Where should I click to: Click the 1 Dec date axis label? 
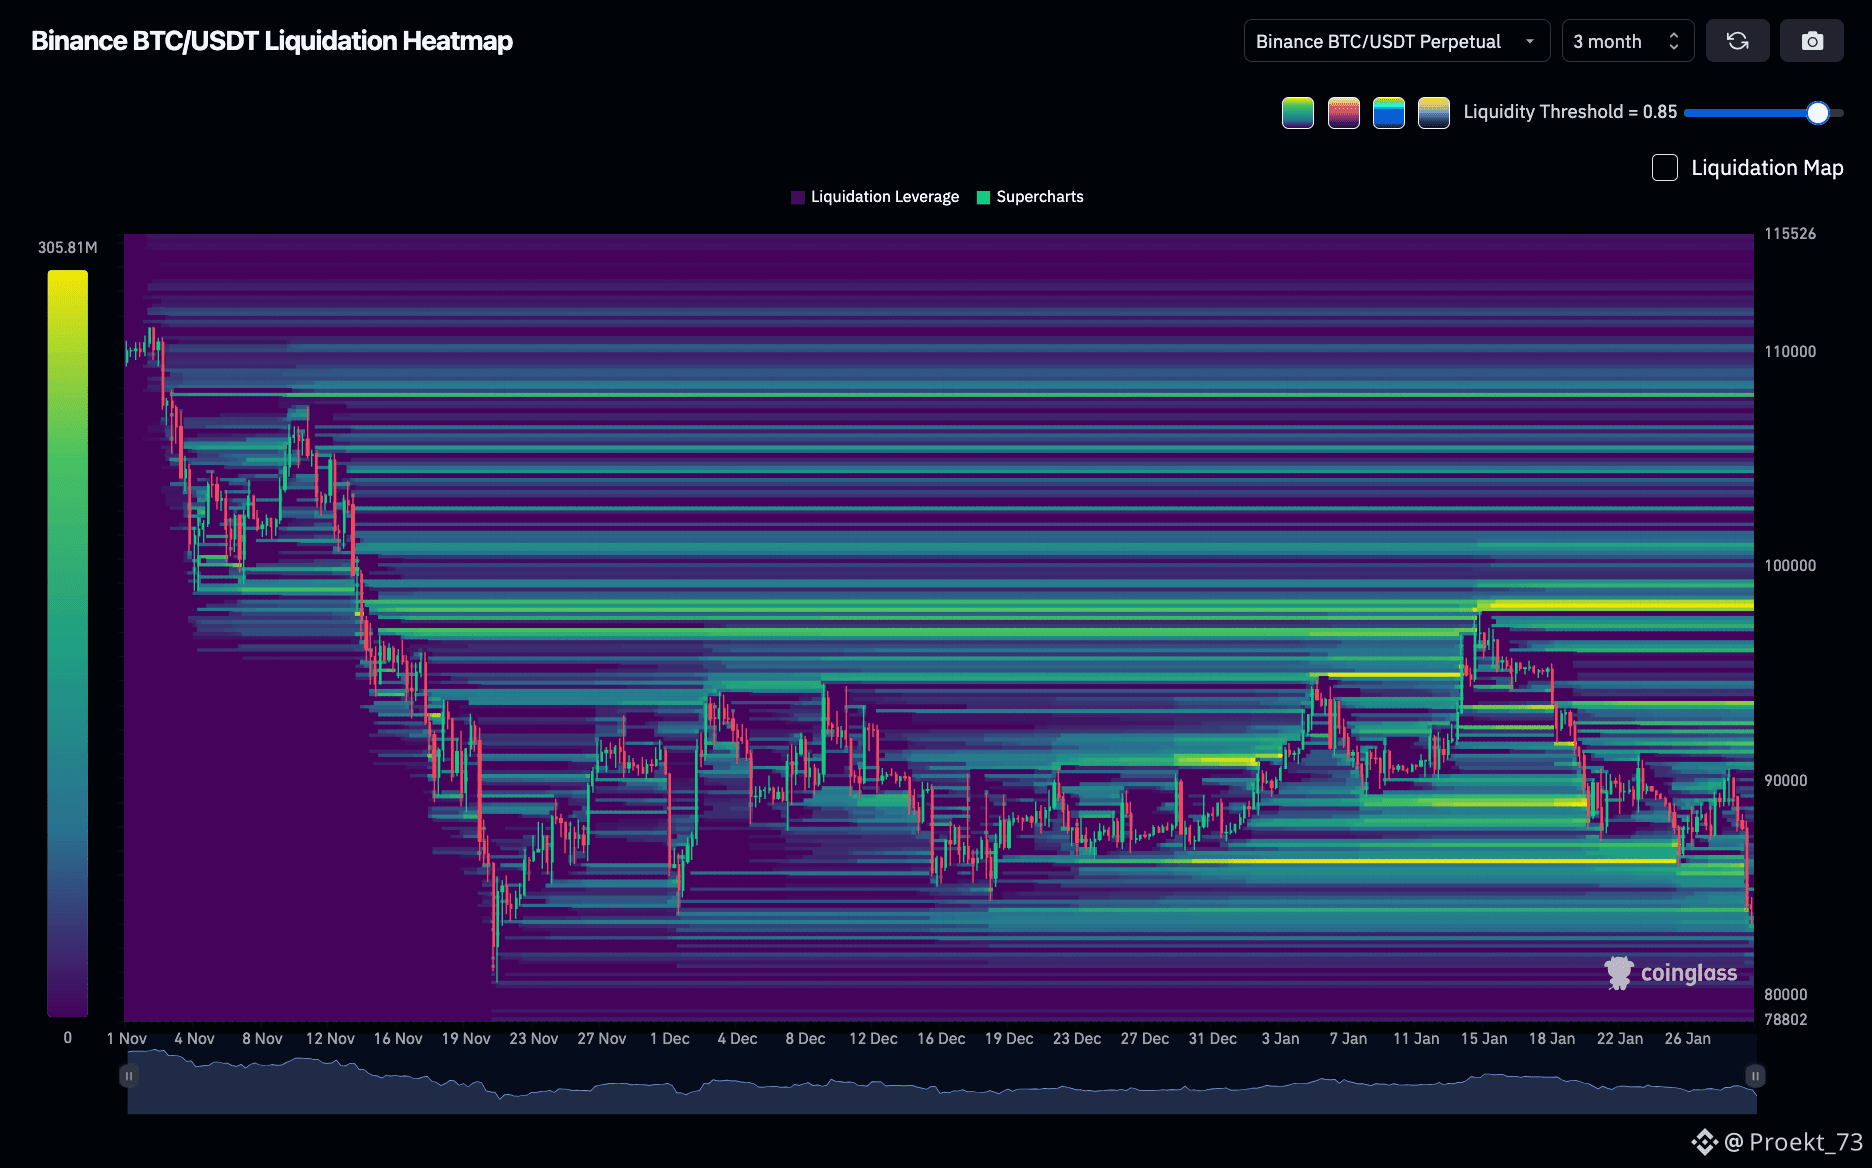[670, 1039]
